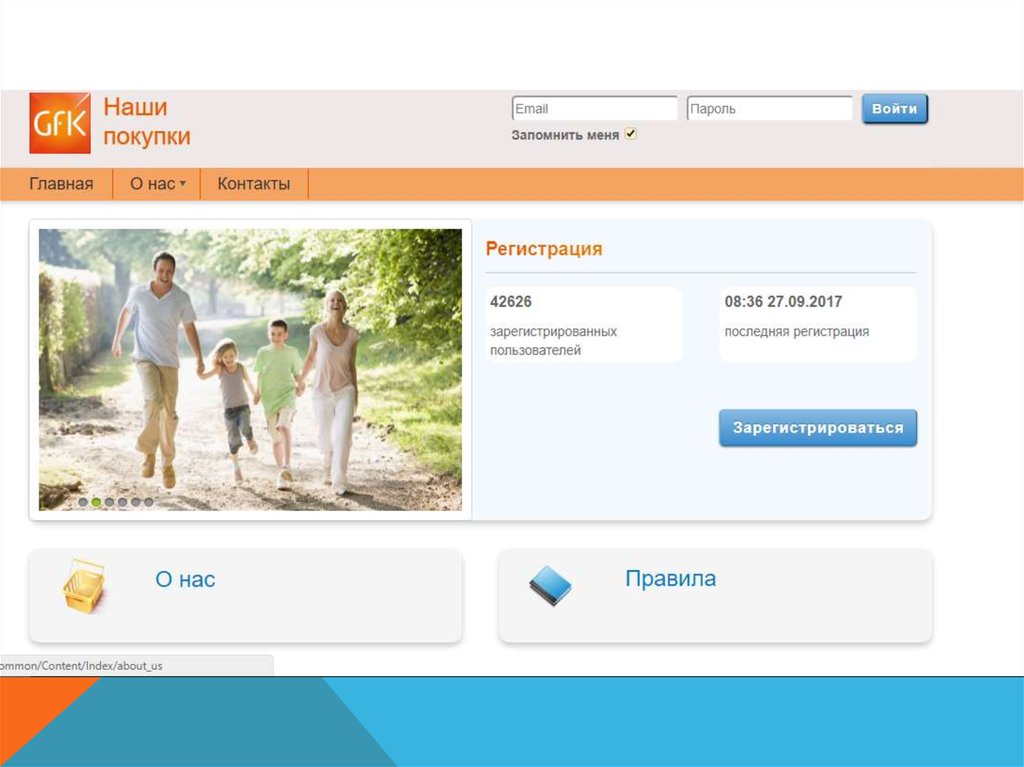Open the "Контакты" menu item
The width and height of the screenshot is (1024, 767).
coord(253,184)
